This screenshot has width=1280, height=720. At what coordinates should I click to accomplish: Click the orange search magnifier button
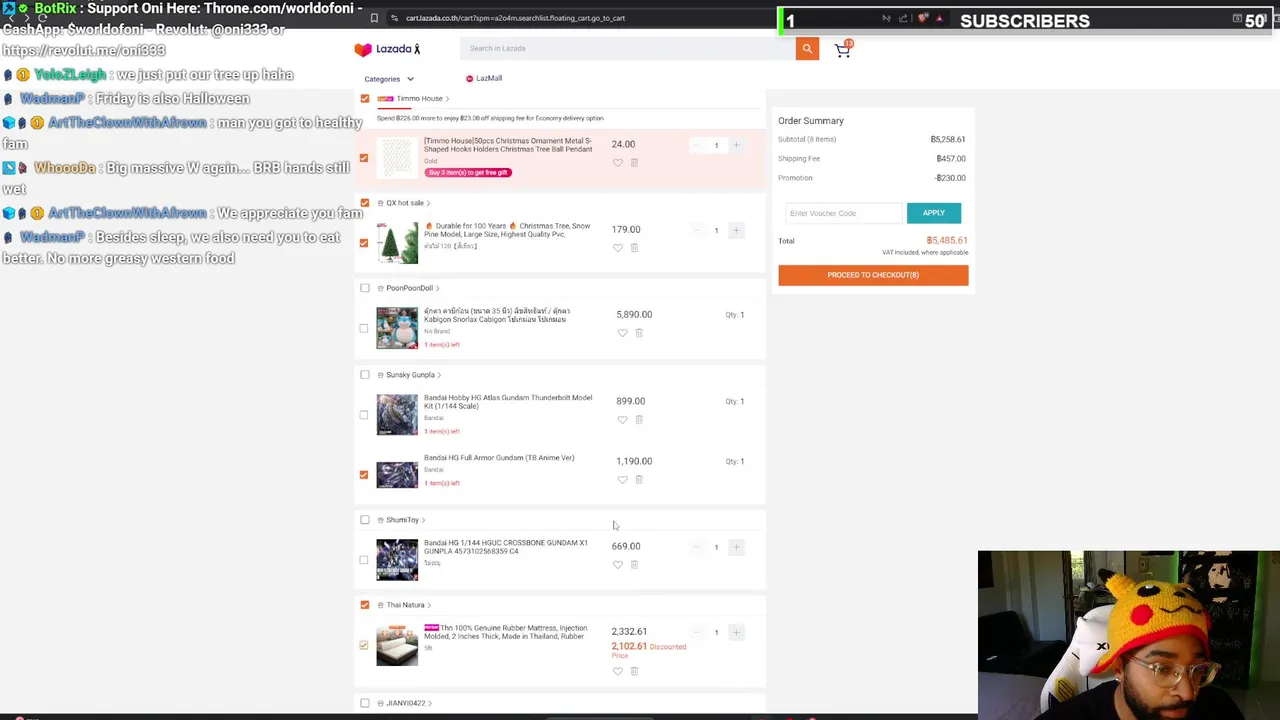click(807, 48)
